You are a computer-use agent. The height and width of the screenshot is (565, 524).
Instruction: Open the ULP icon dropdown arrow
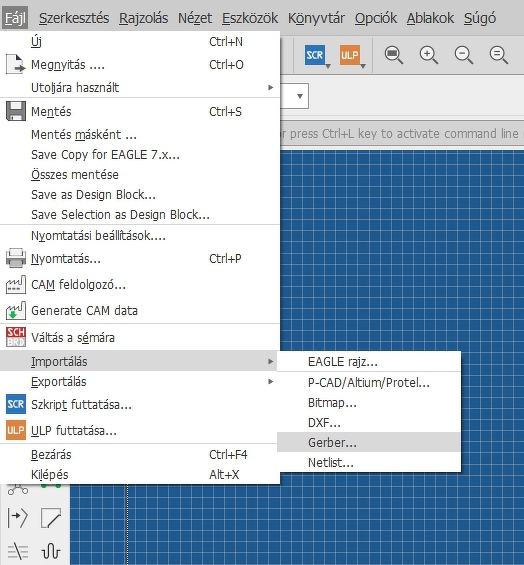click(363, 66)
